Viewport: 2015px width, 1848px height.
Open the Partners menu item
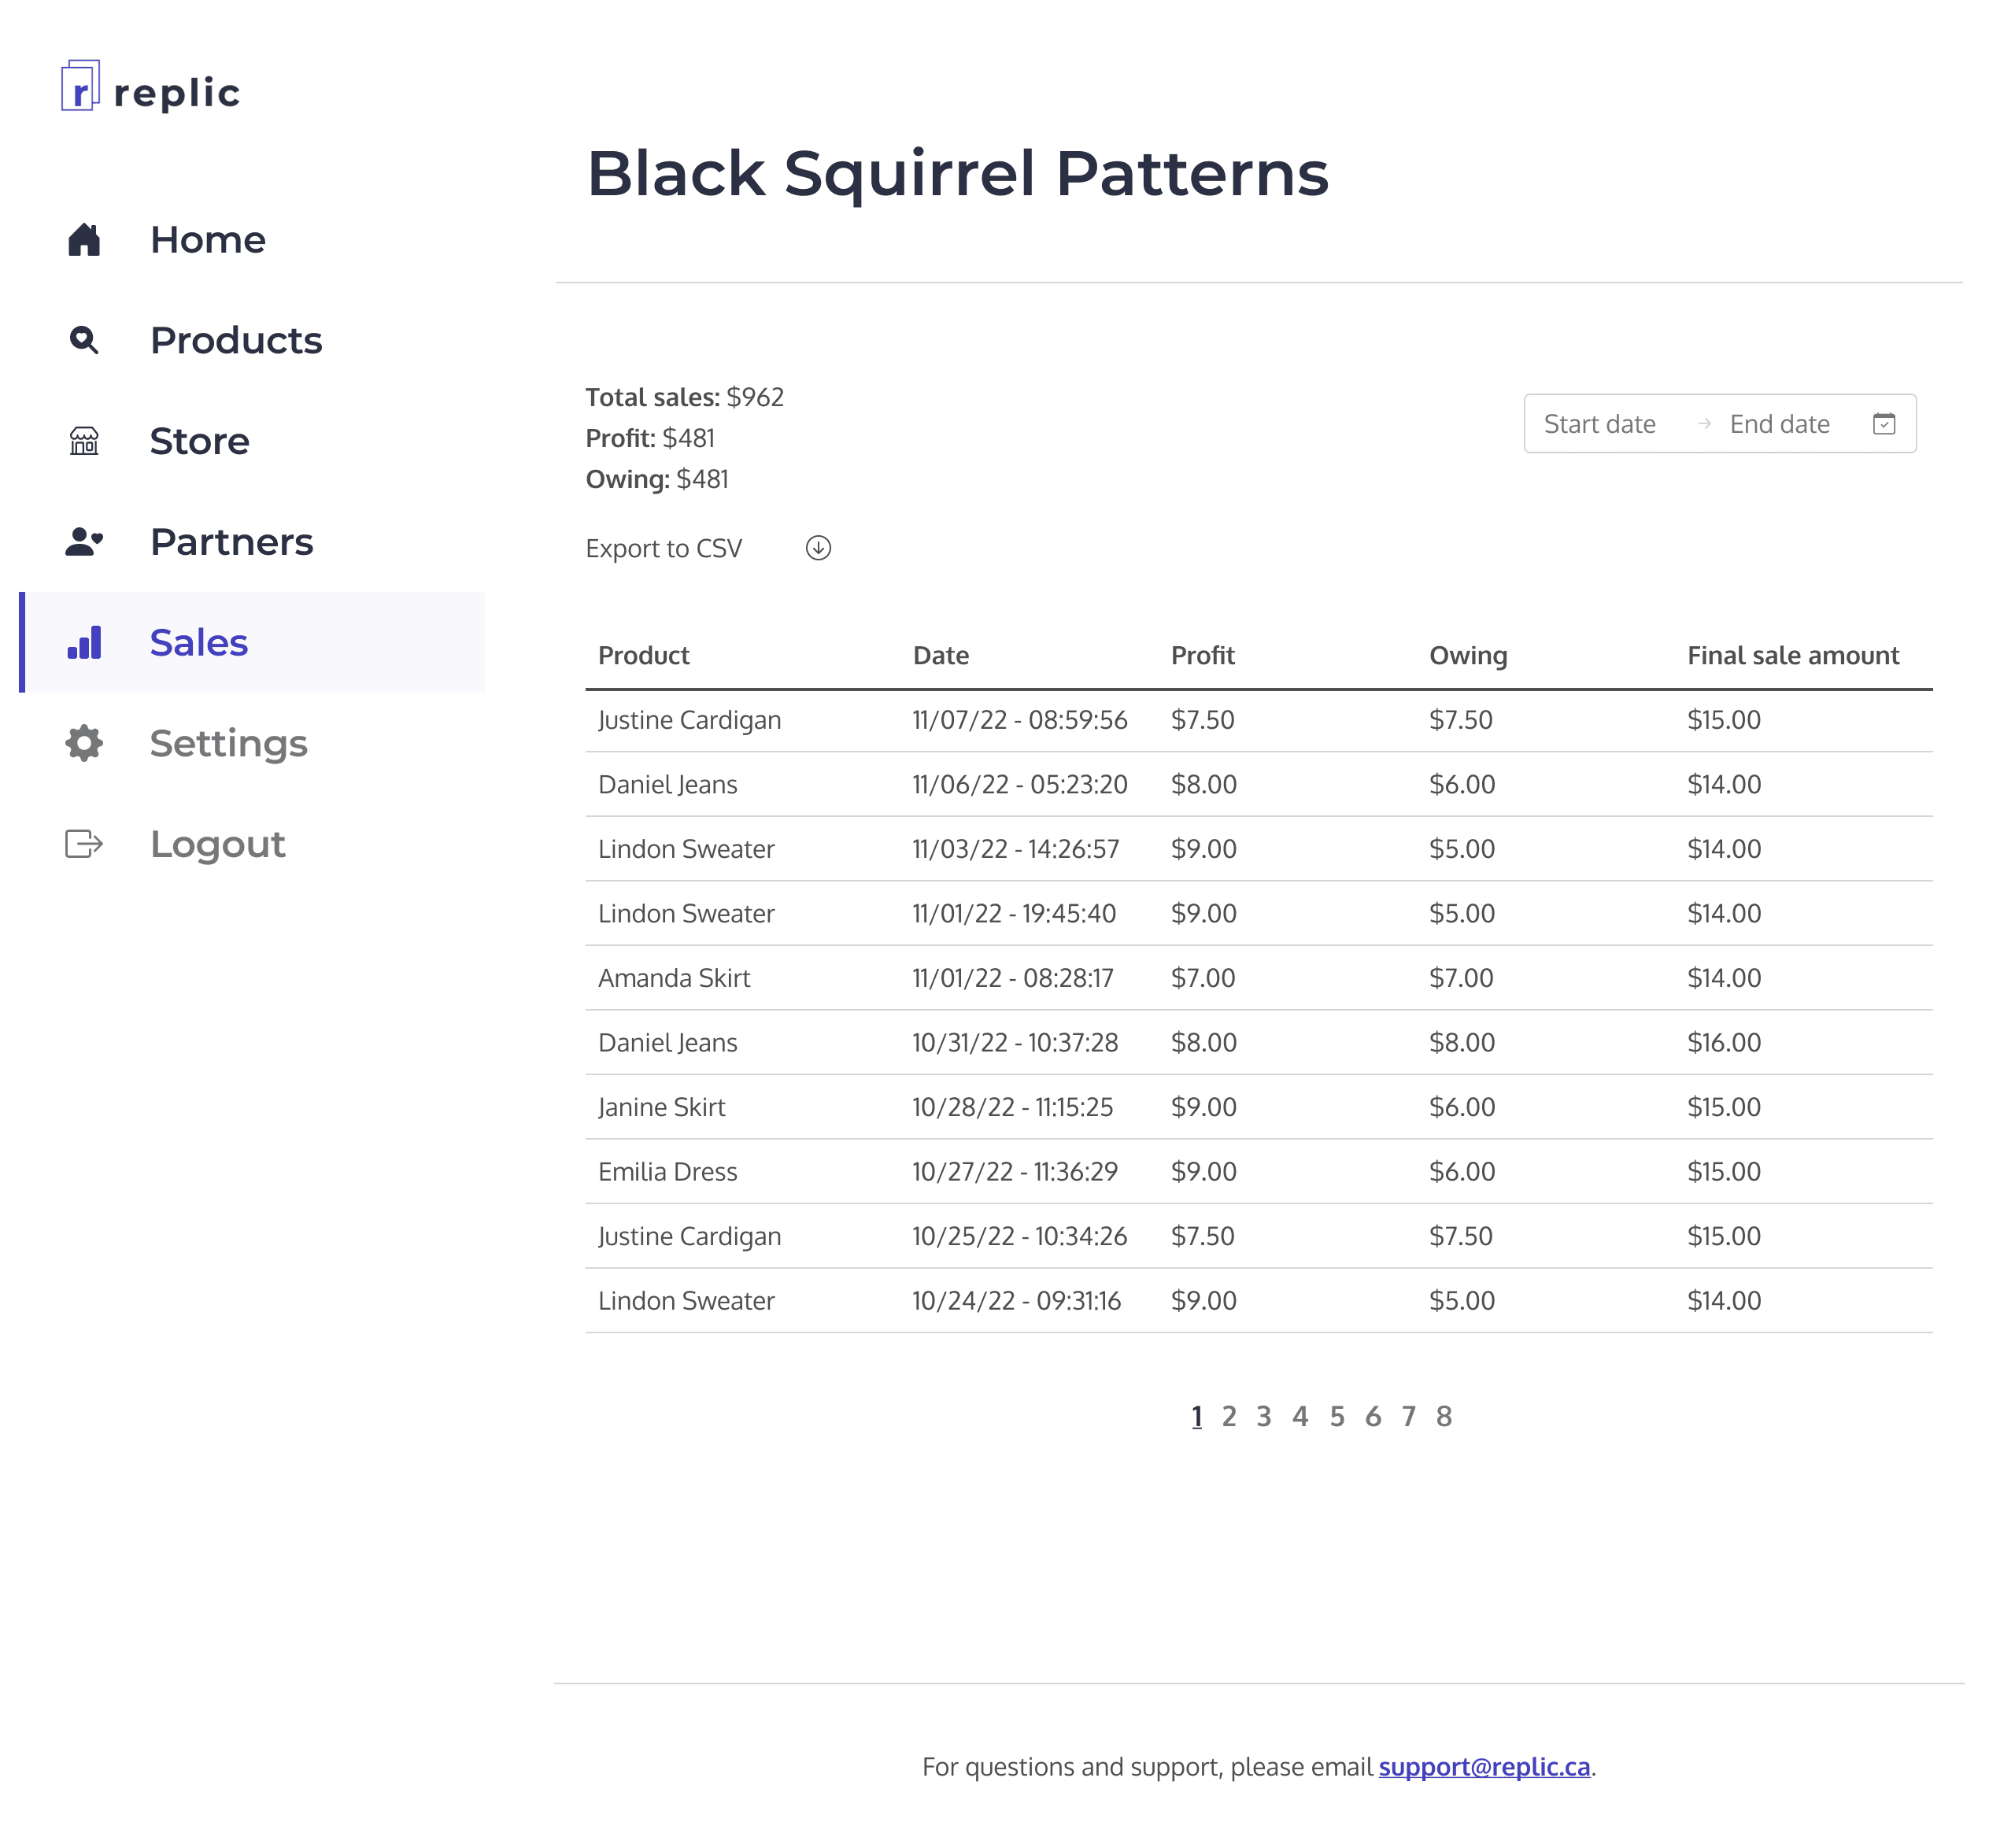[x=231, y=542]
